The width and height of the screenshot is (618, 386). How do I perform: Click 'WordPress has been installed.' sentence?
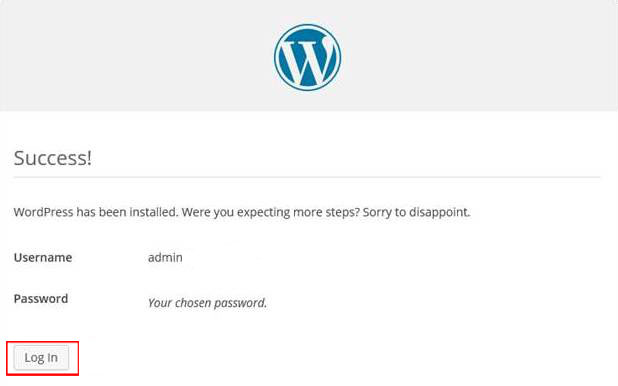[96, 212]
